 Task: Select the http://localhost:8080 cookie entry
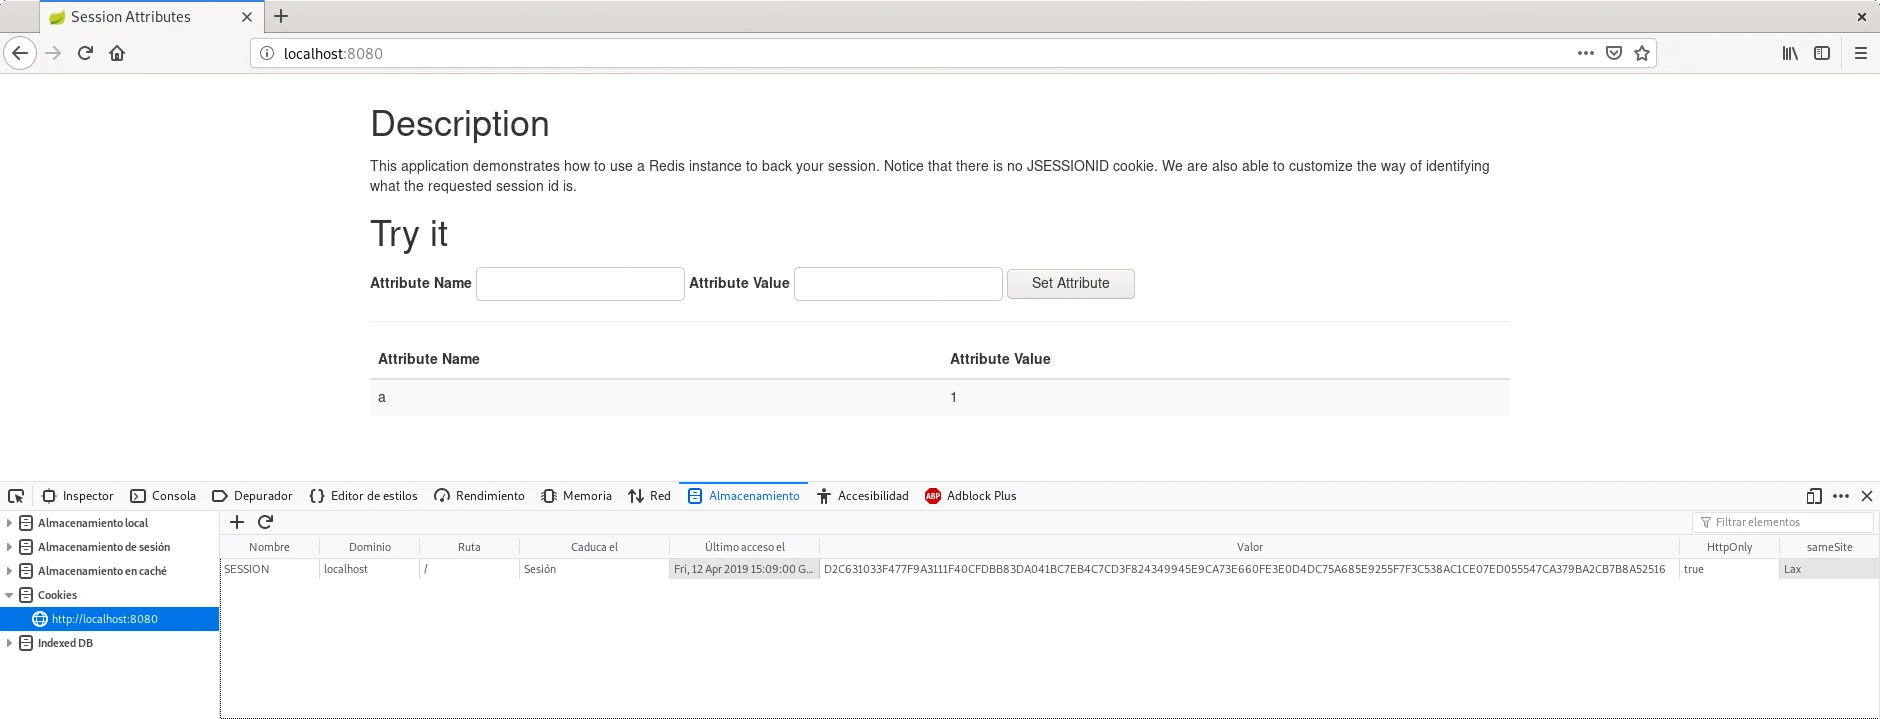tap(104, 619)
